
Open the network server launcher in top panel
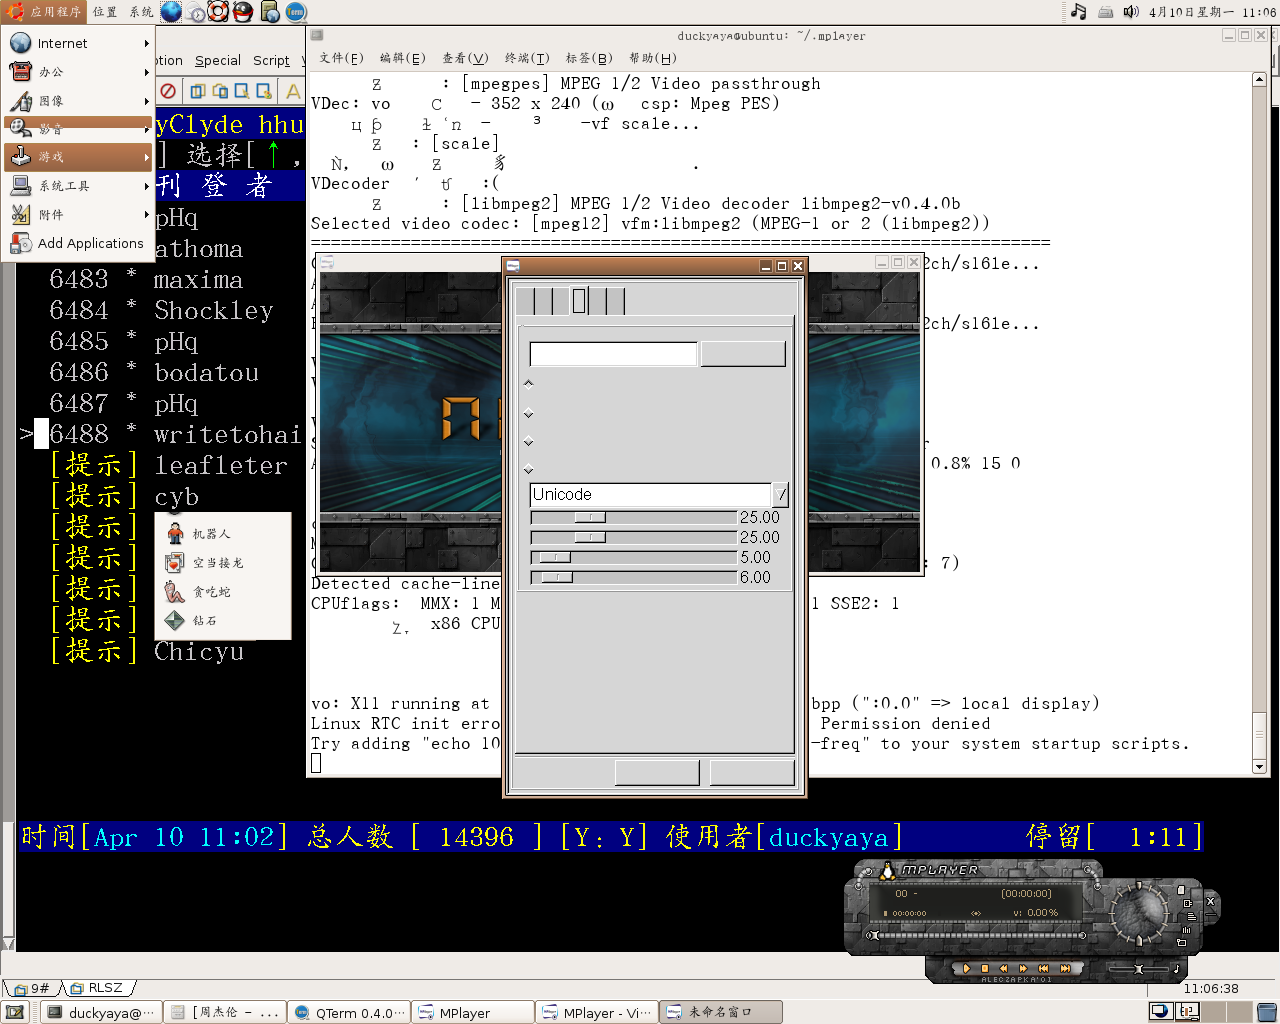[x=270, y=12]
